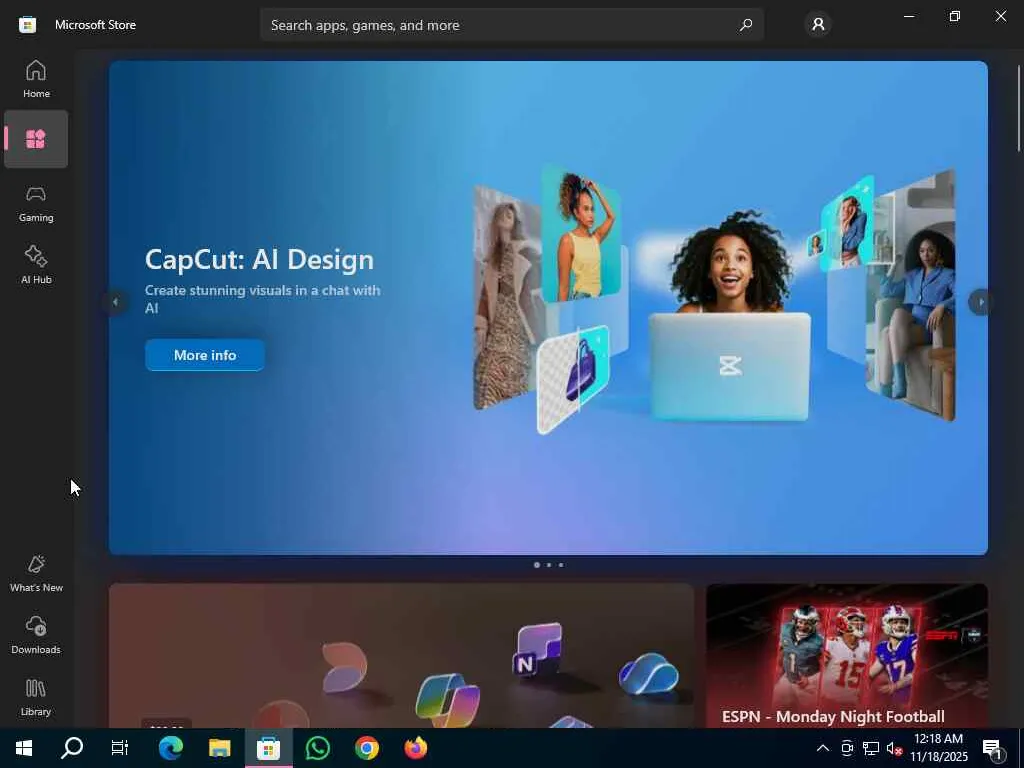The width and height of the screenshot is (1024, 768).
Task: Go to next carousel slide arrow
Action: pos(980,302)
